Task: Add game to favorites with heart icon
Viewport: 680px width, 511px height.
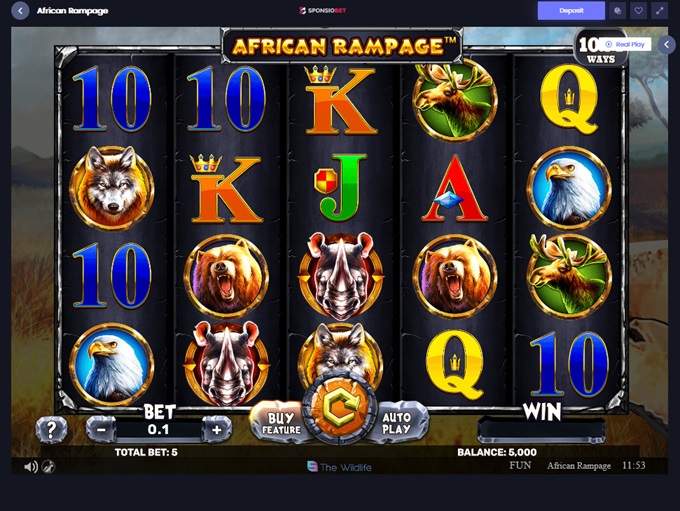Action: tap(638, 10)
